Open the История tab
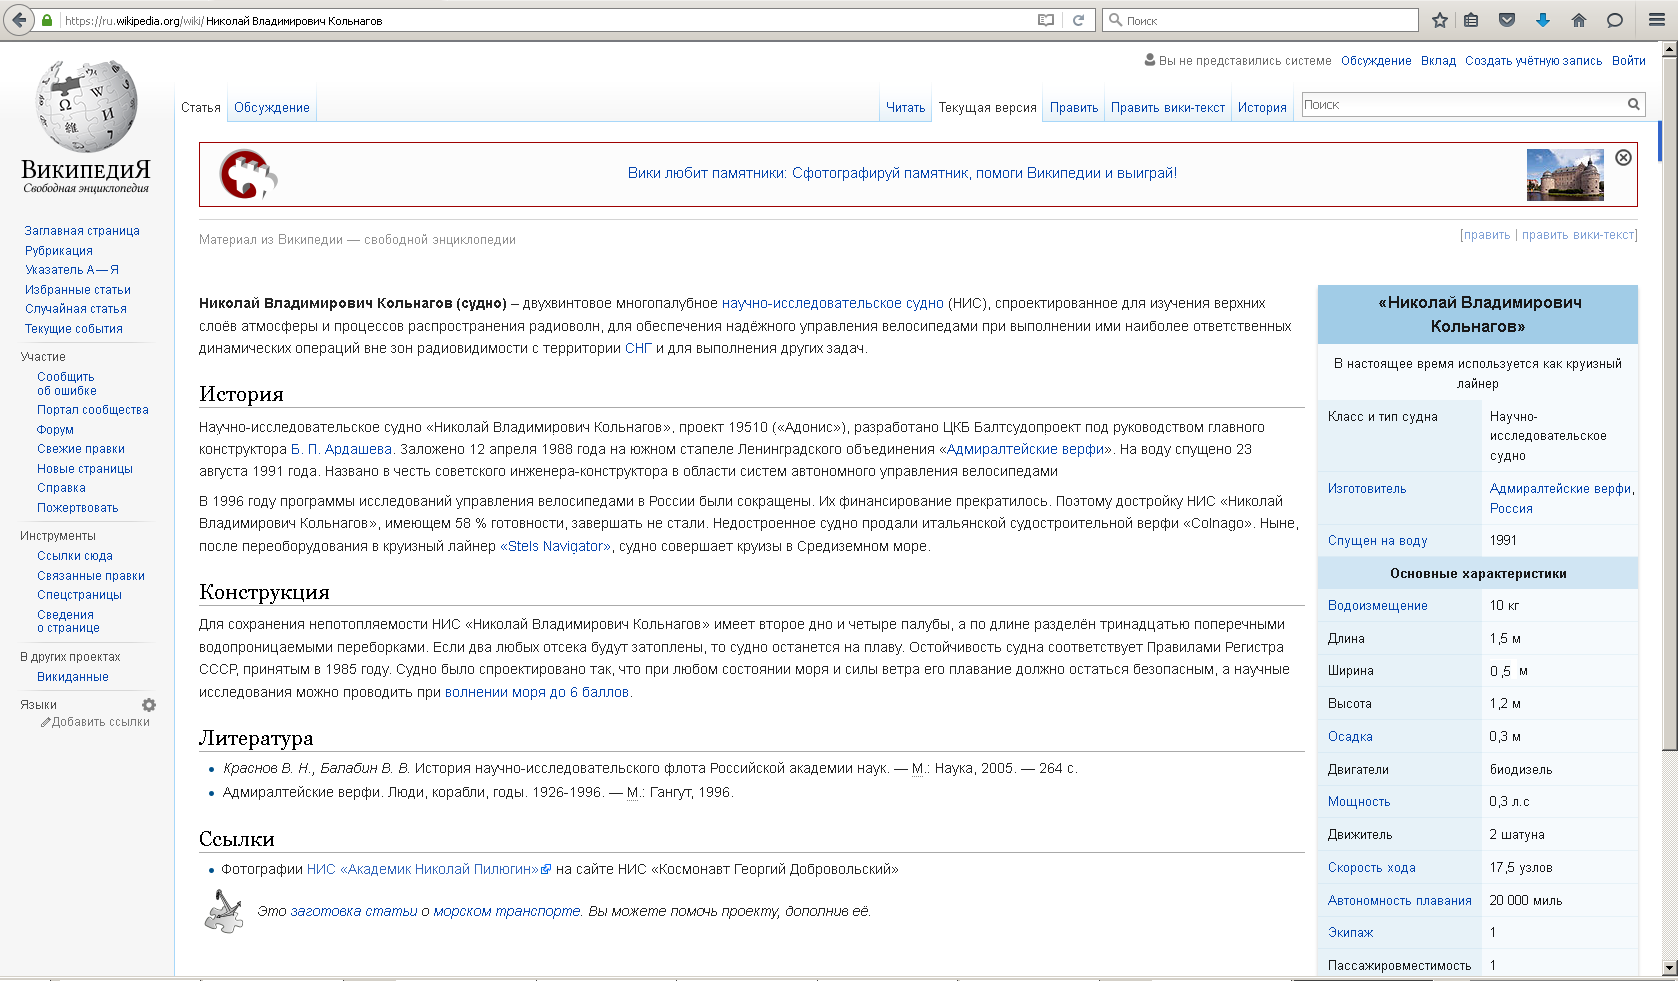Image resolution: width=1680 pixels, height=981 pixels. click(1262, 108)
